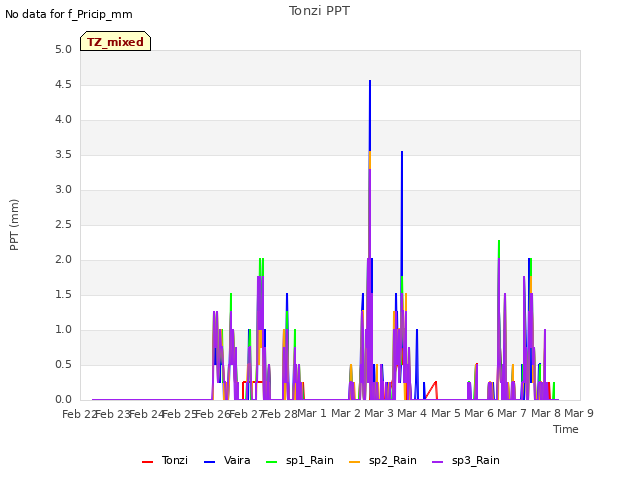Click the 4.5 y-axis tick label
The height and width of the screenshot is (480, 640).
[63, 85]
